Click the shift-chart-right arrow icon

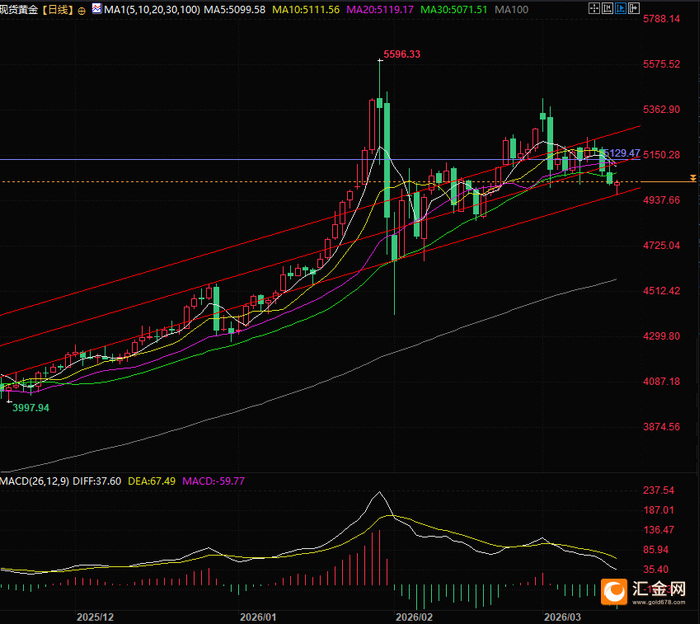click(x=634, y=8)
